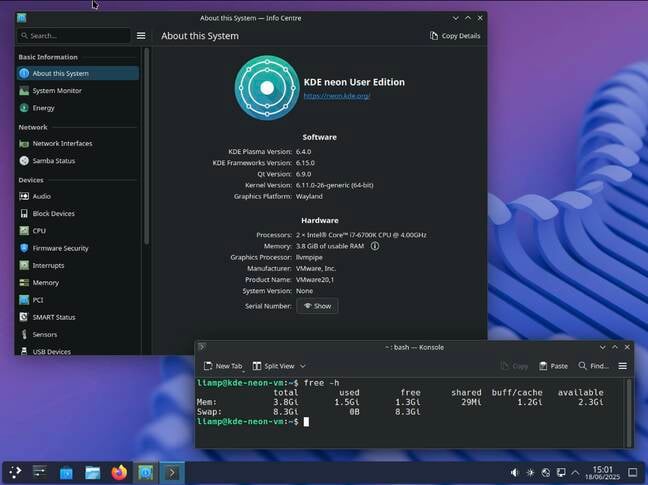Open the neon.kde.org link
Image resolution: width=648 pixels, height=485 pixels.
coord(337,96)
